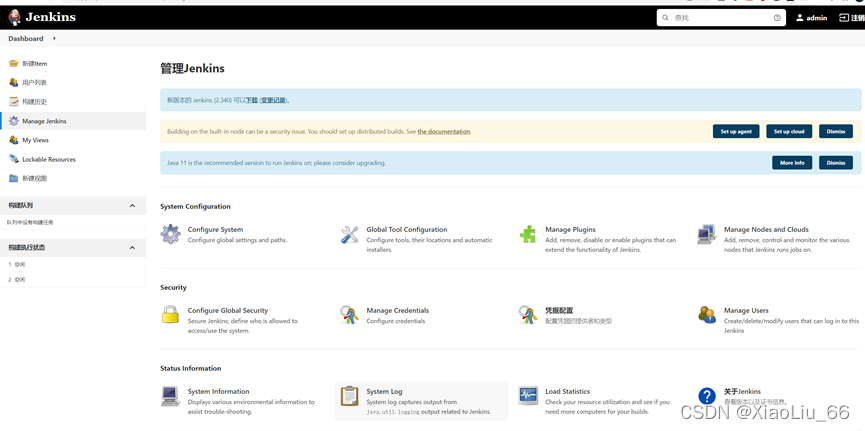Click More Info on Java 11 notice
Image resolution: width=865 pixels, height=431 pixels.
pyautogui.click(x=792, y=163)
